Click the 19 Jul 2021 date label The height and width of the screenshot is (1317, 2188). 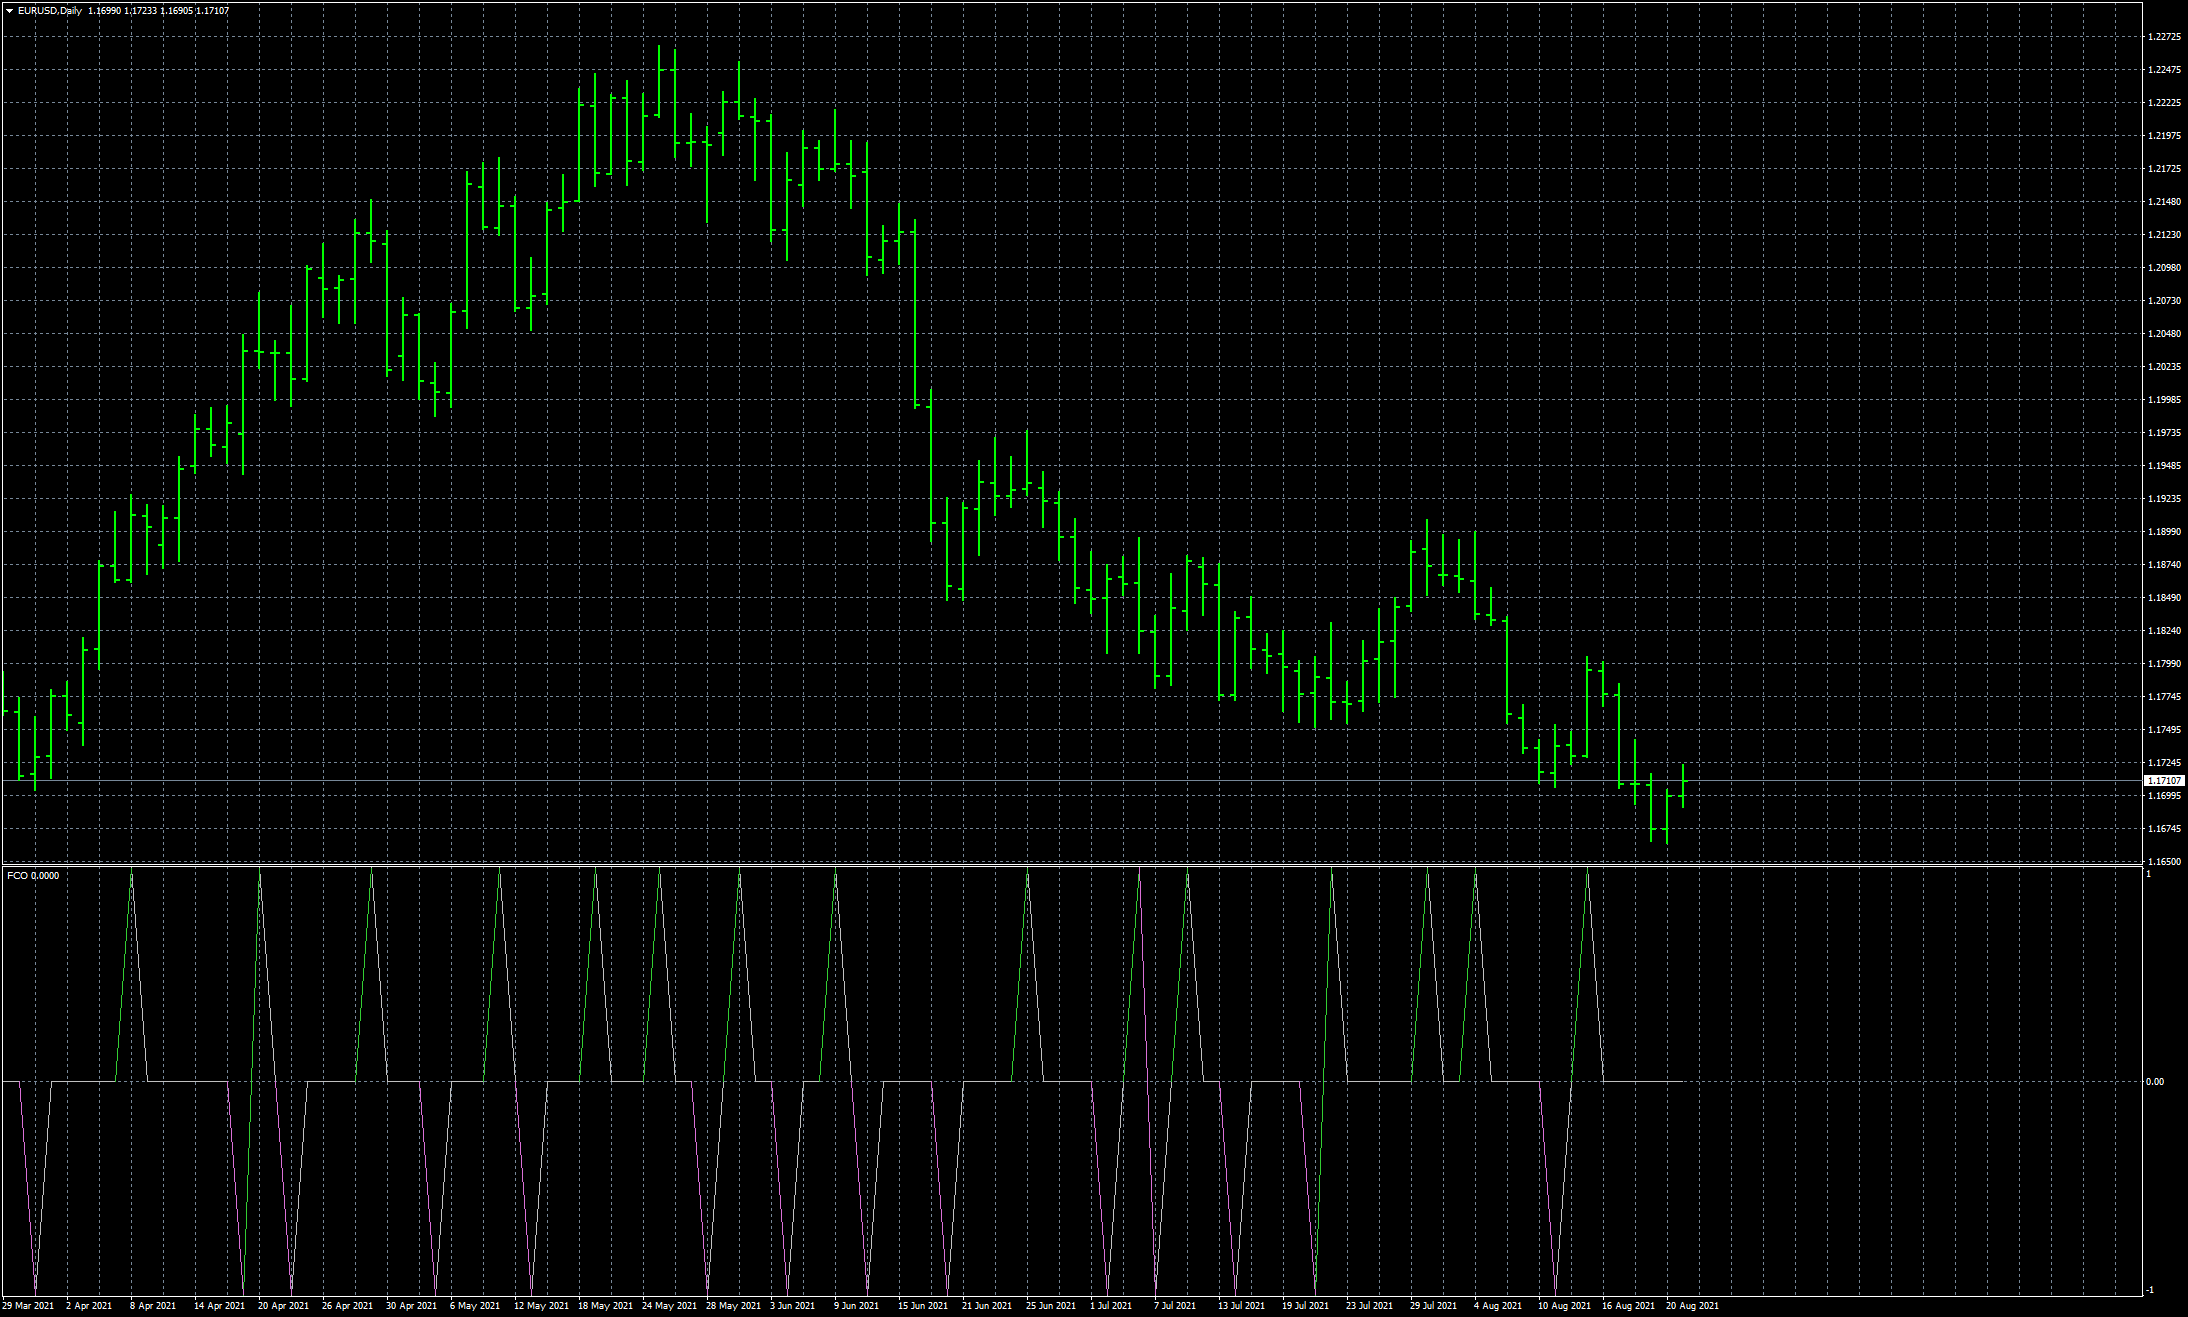pyautogui.click(x=1306, y=1306)
